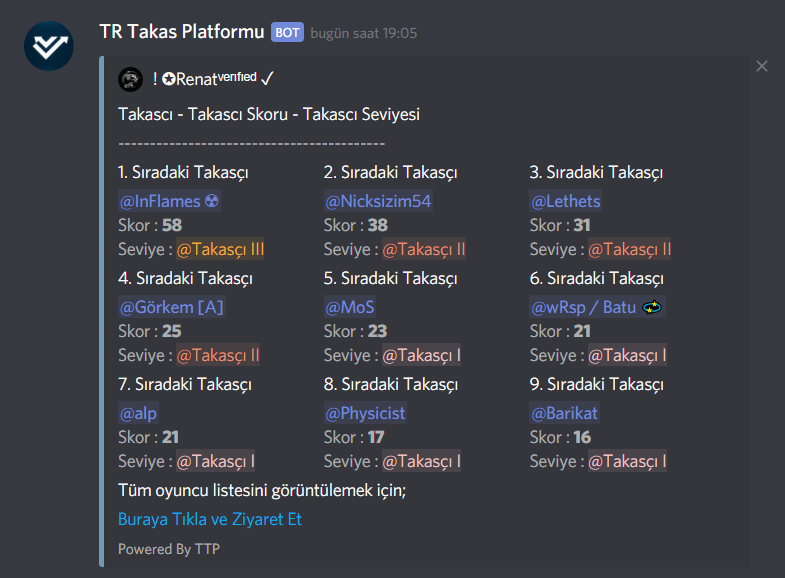
Task: Open the @InFlames user mention
Action: click(169, 201)
